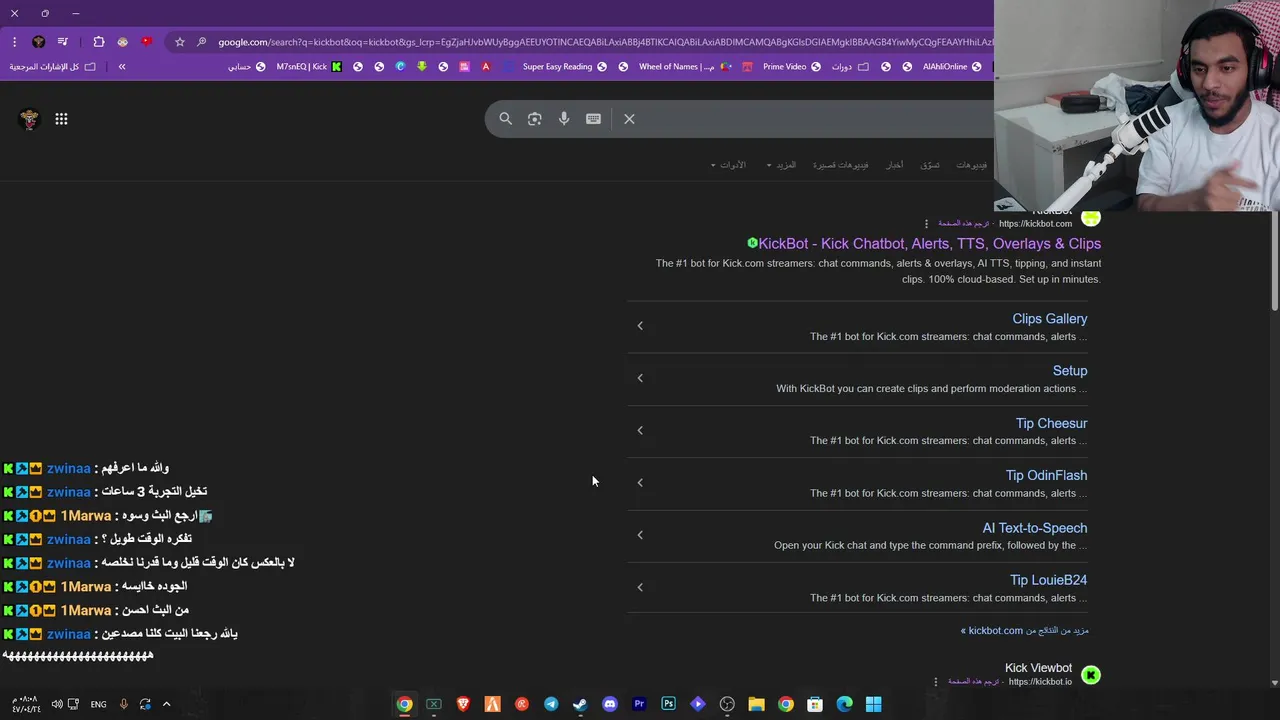1280x720 pixels.
Task: Expand the المزيد more filters dropdown
Action: click(x=781, y=165)
